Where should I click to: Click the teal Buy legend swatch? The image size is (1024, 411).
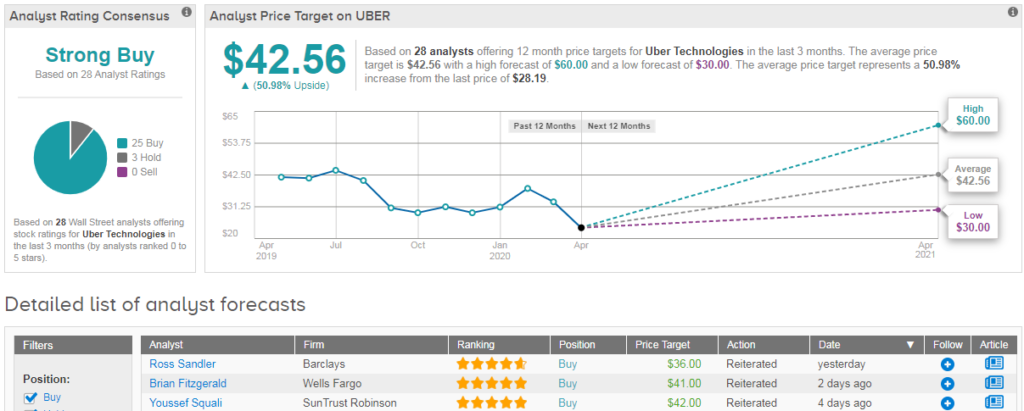tap(121, 143)
